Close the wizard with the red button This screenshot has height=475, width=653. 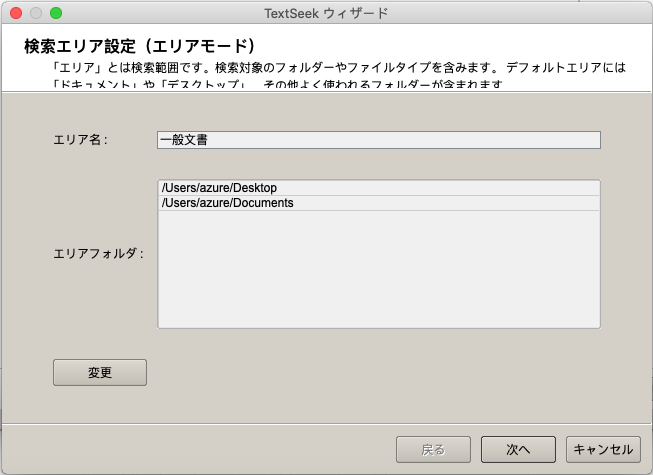pos(16,13)
